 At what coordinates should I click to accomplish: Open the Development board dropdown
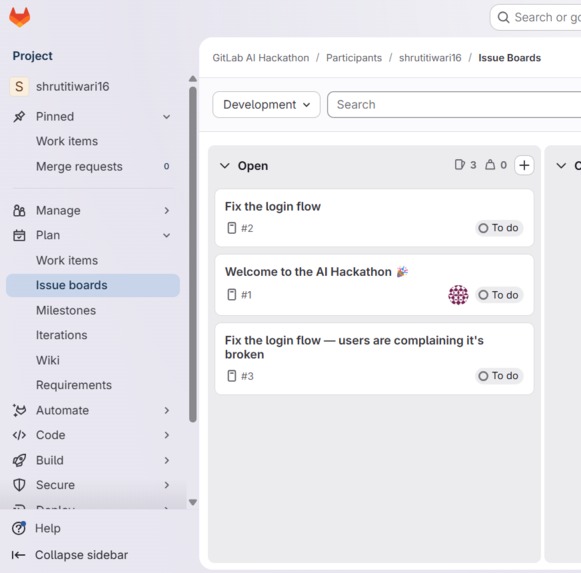[x=266, y=105]
